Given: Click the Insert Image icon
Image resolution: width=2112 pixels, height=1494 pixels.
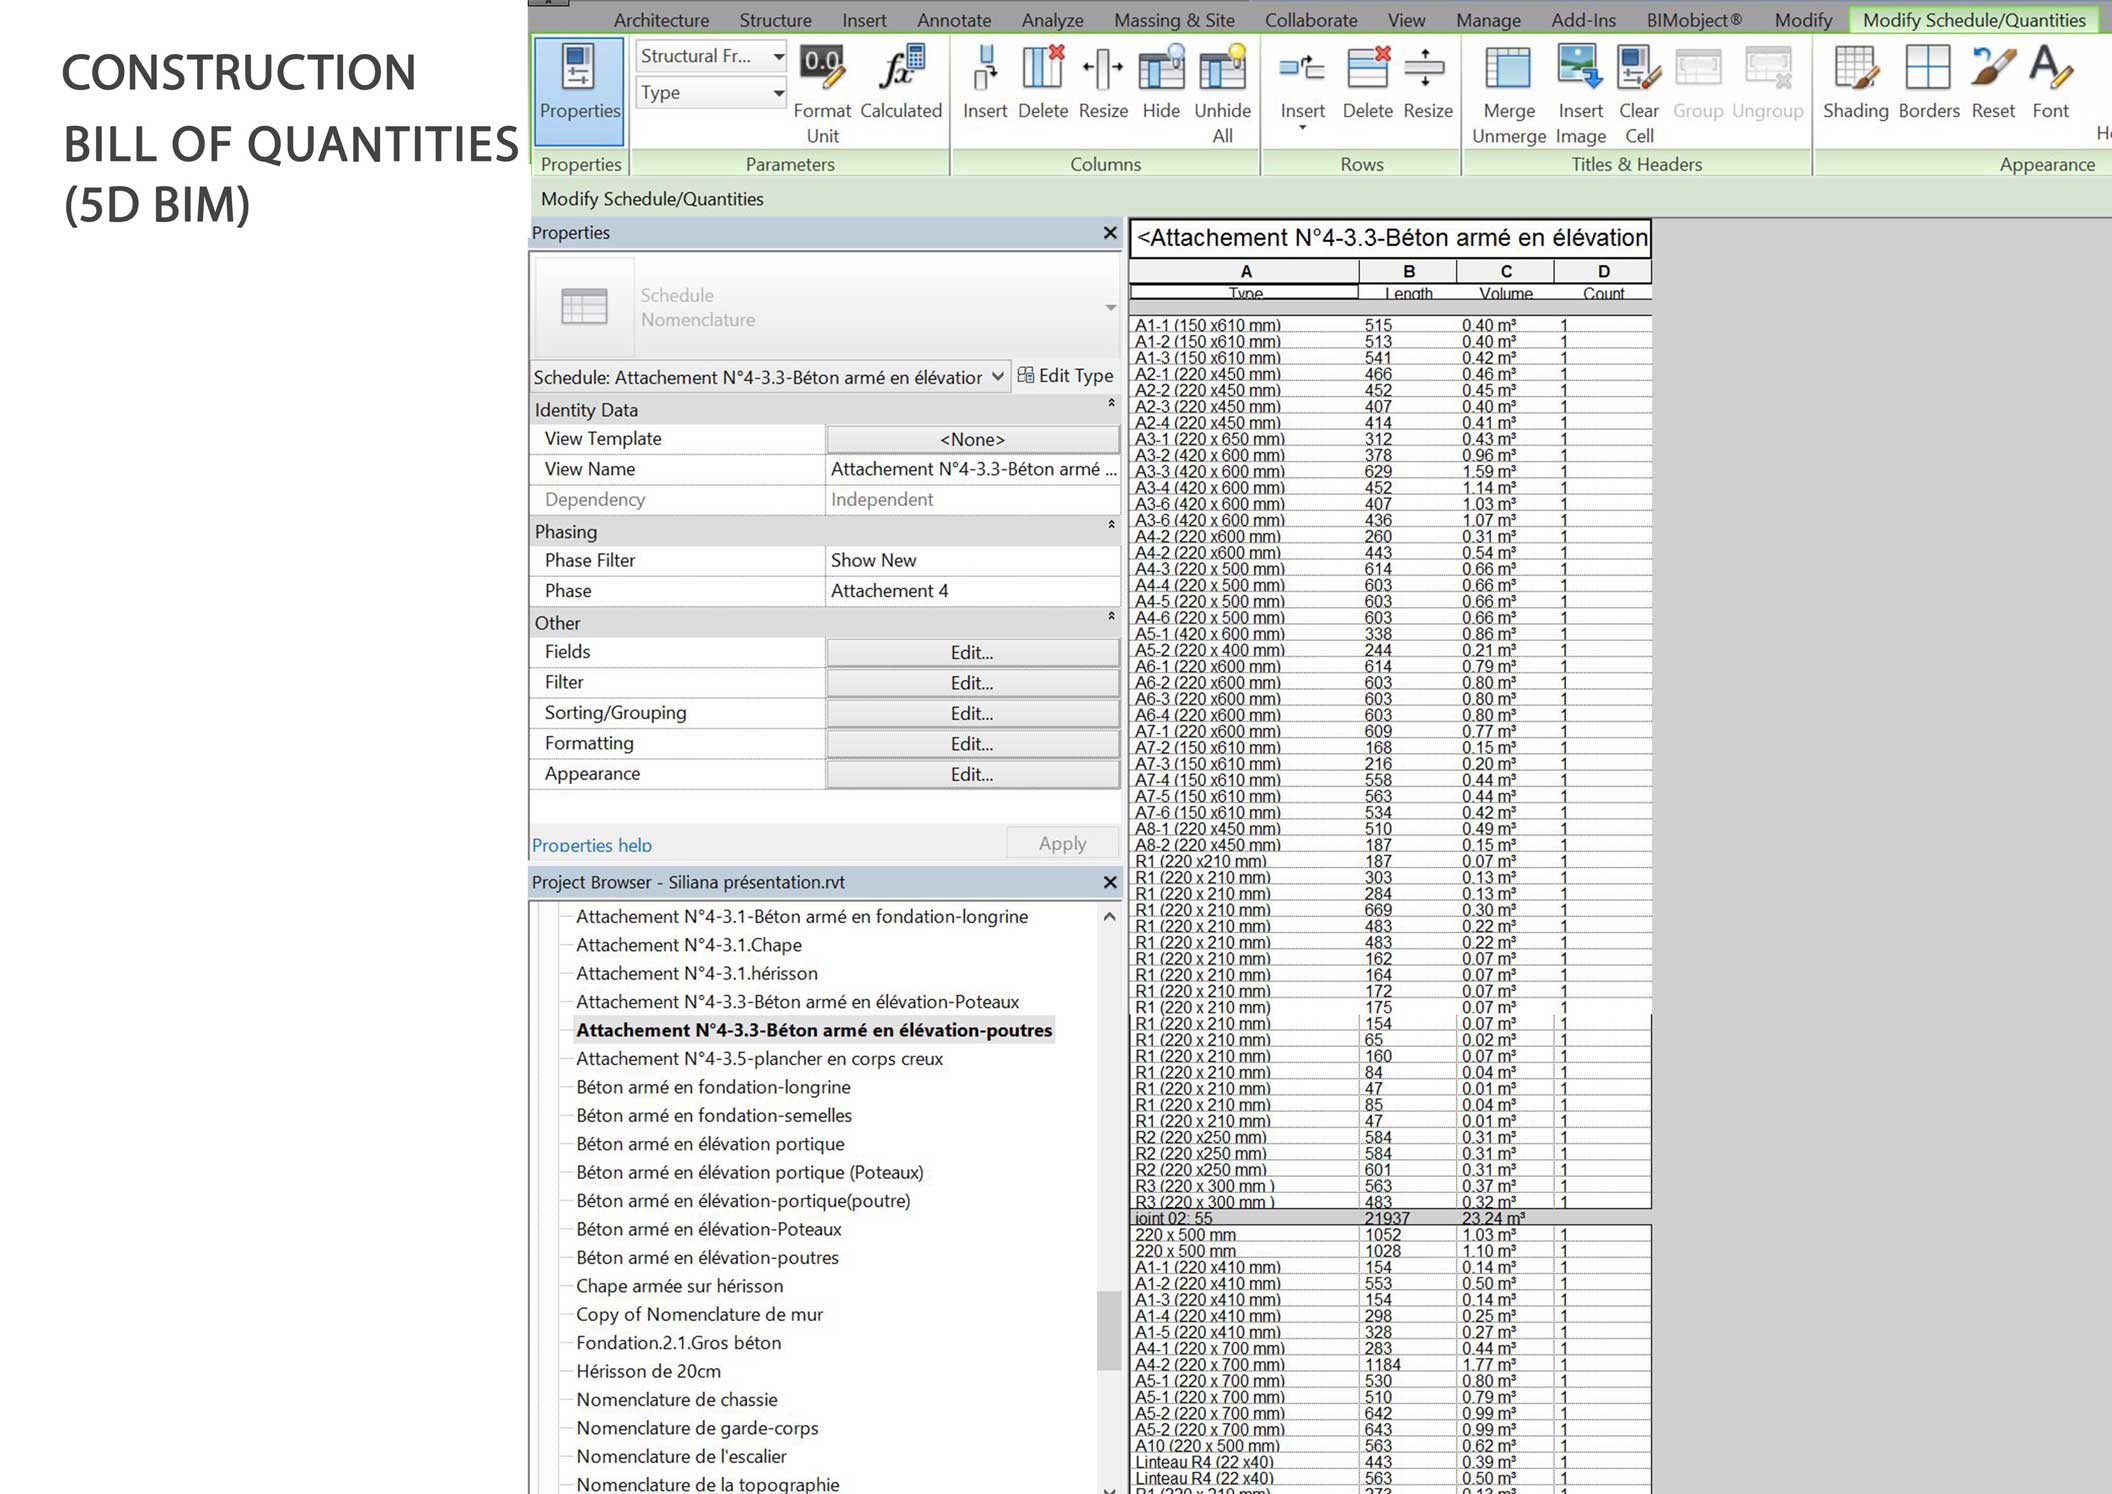Looking at the screenshot, I should [1581, 93].
